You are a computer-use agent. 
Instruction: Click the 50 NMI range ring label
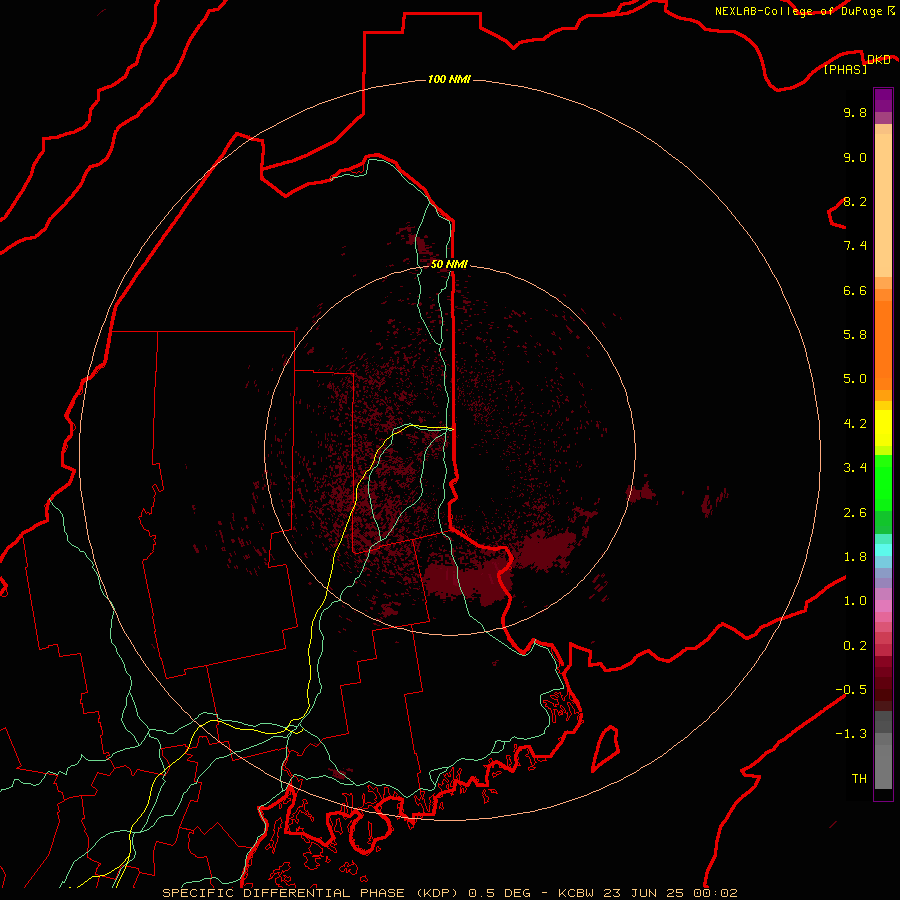(449, 264)
